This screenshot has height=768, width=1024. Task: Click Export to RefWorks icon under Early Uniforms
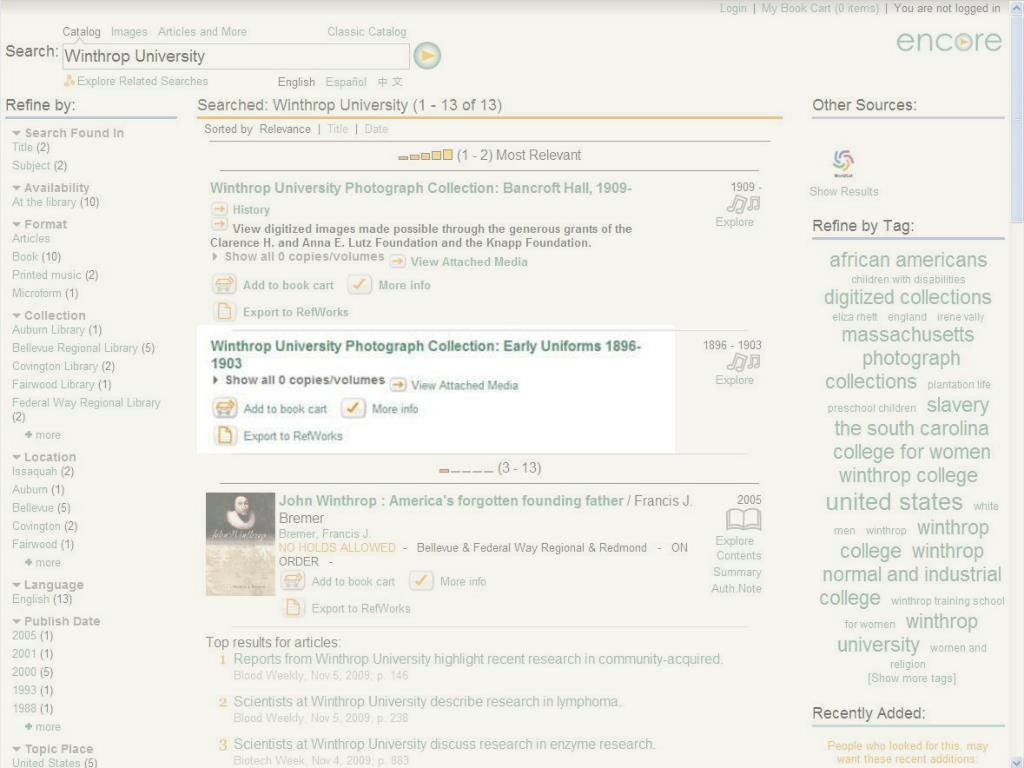click(x=225, y=435)
